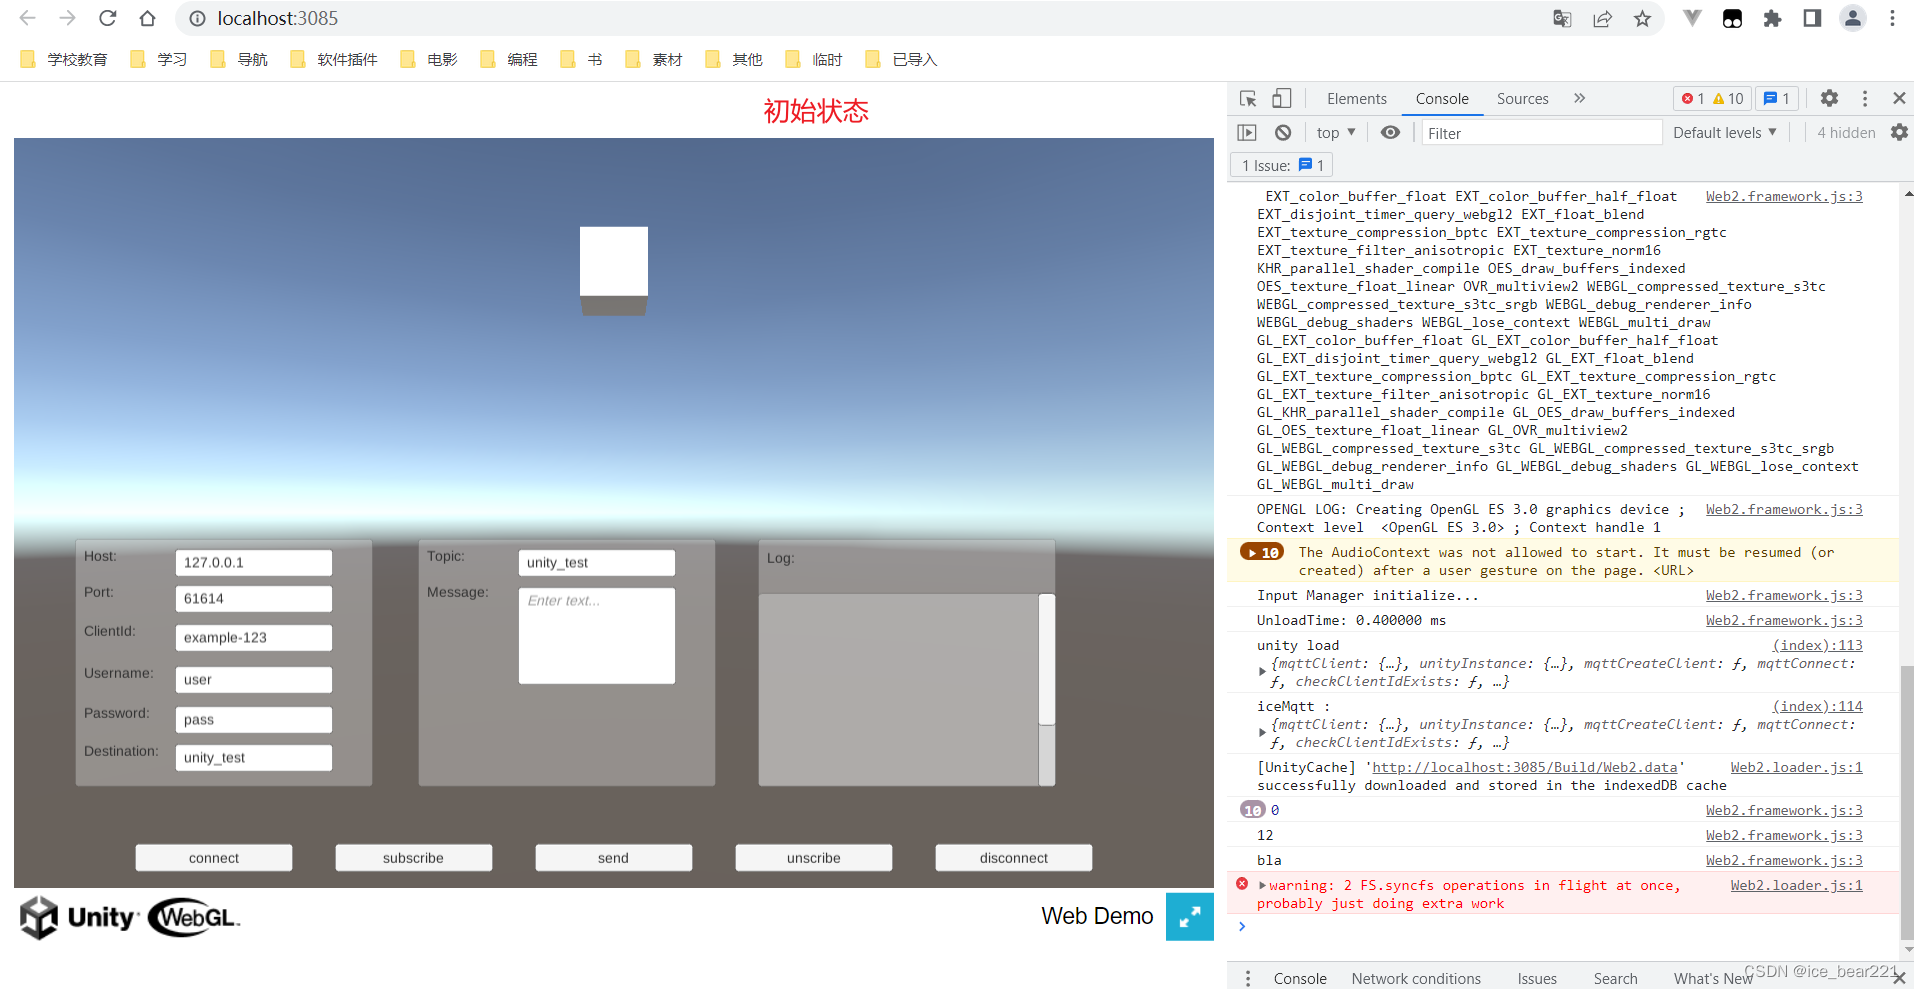This screenshot has width=1914, height=989.
Task: Open the create live expression eye icon
Action: click(1390, 131)
